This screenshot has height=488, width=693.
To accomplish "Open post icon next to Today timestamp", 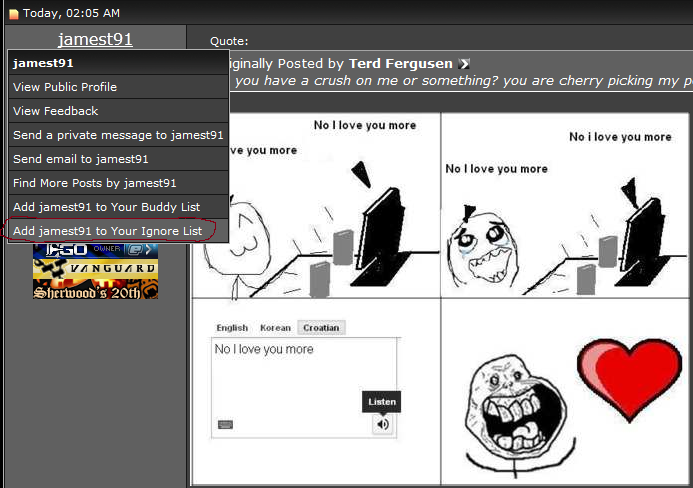I will point(14,14).
